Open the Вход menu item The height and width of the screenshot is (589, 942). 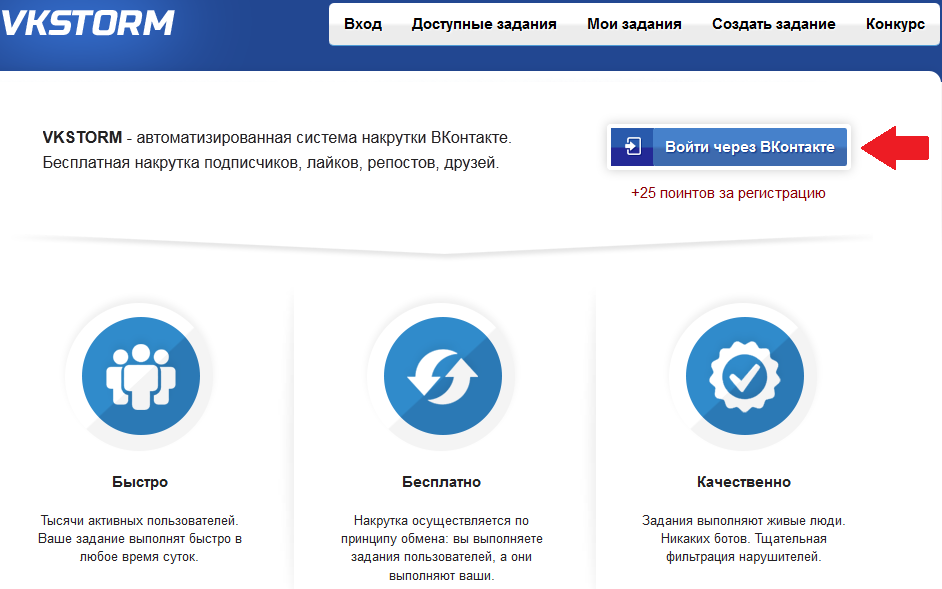[363, 24]
